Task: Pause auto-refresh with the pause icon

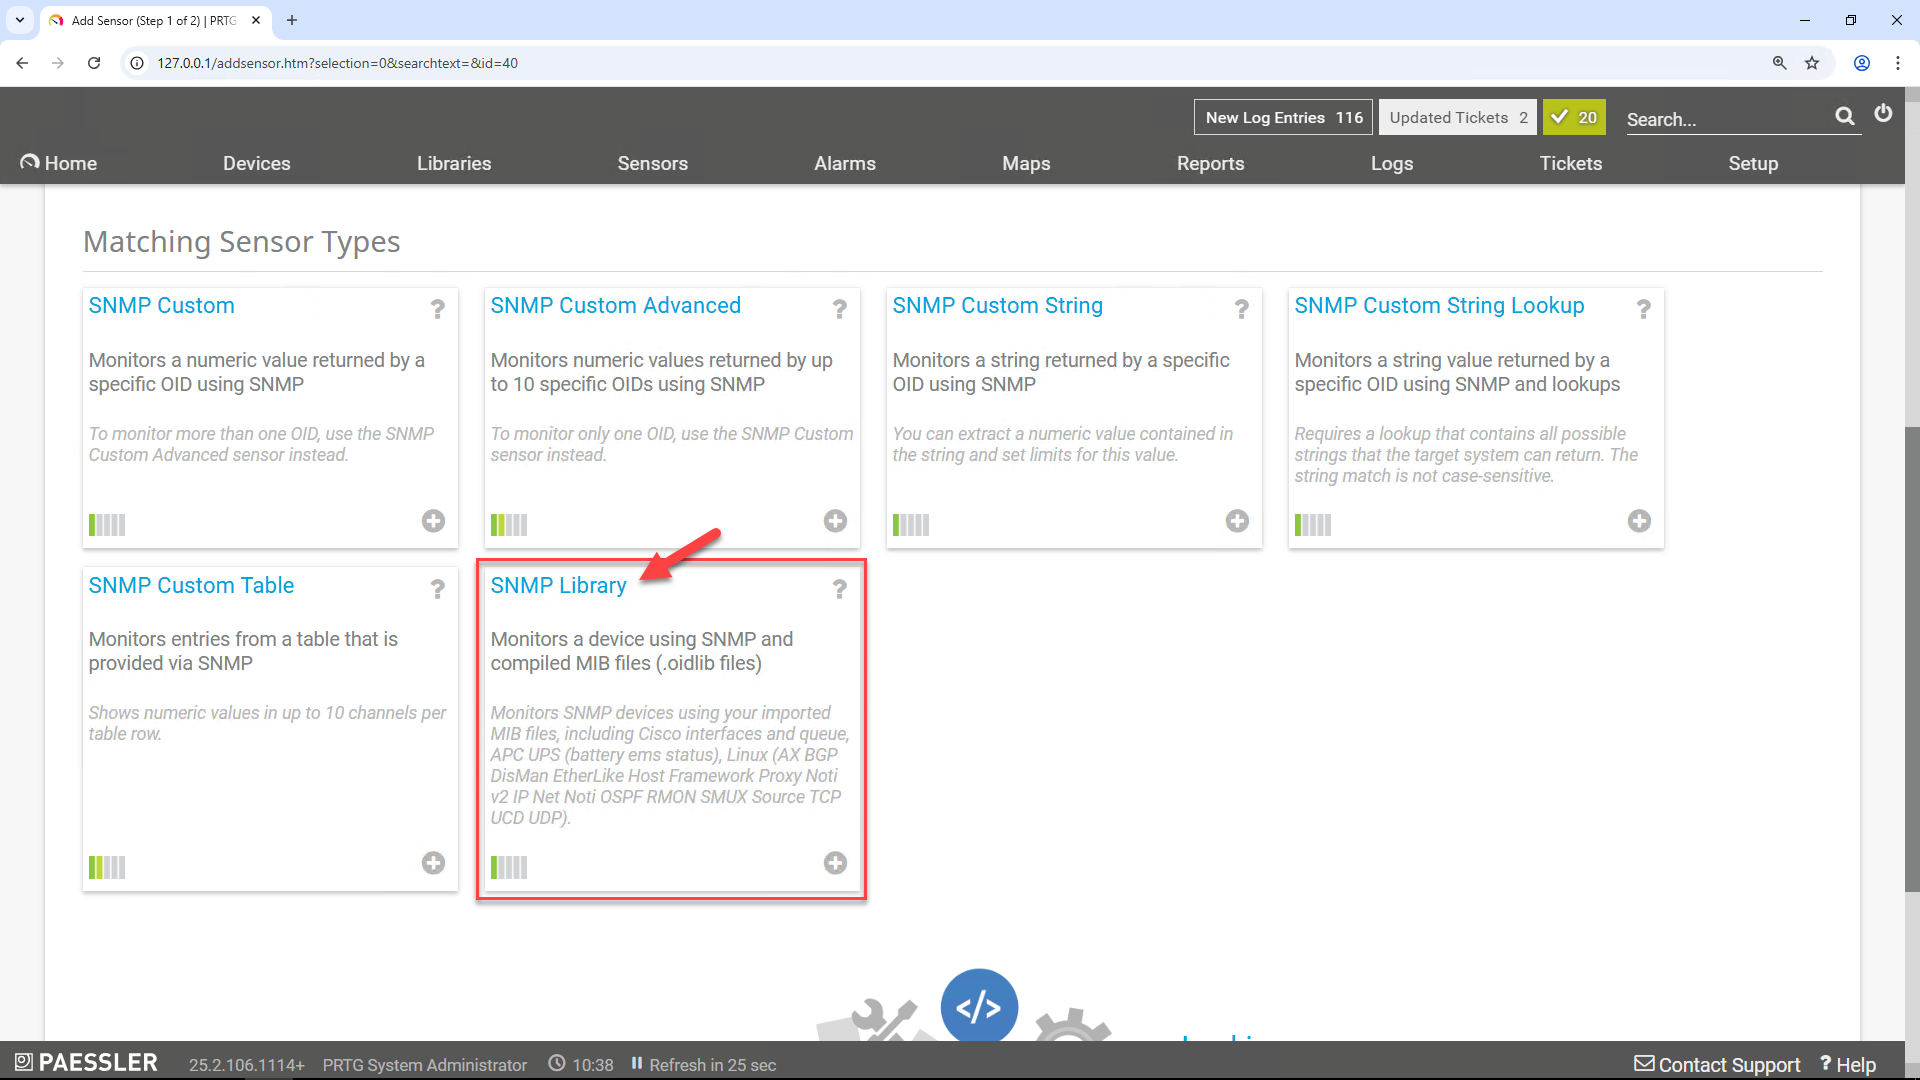Action: coord(637,1064)
